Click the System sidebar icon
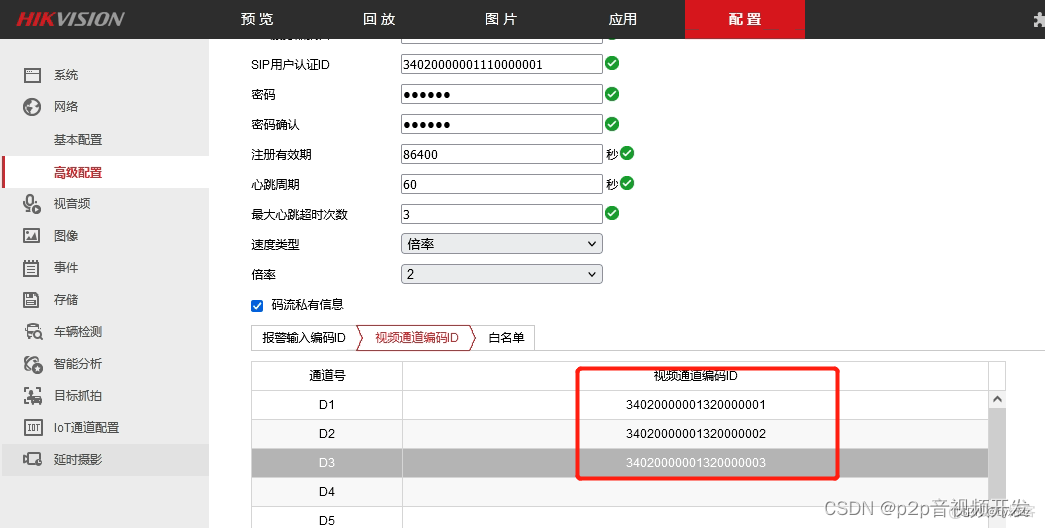1045x528 pixels. [x=32, y=75]
